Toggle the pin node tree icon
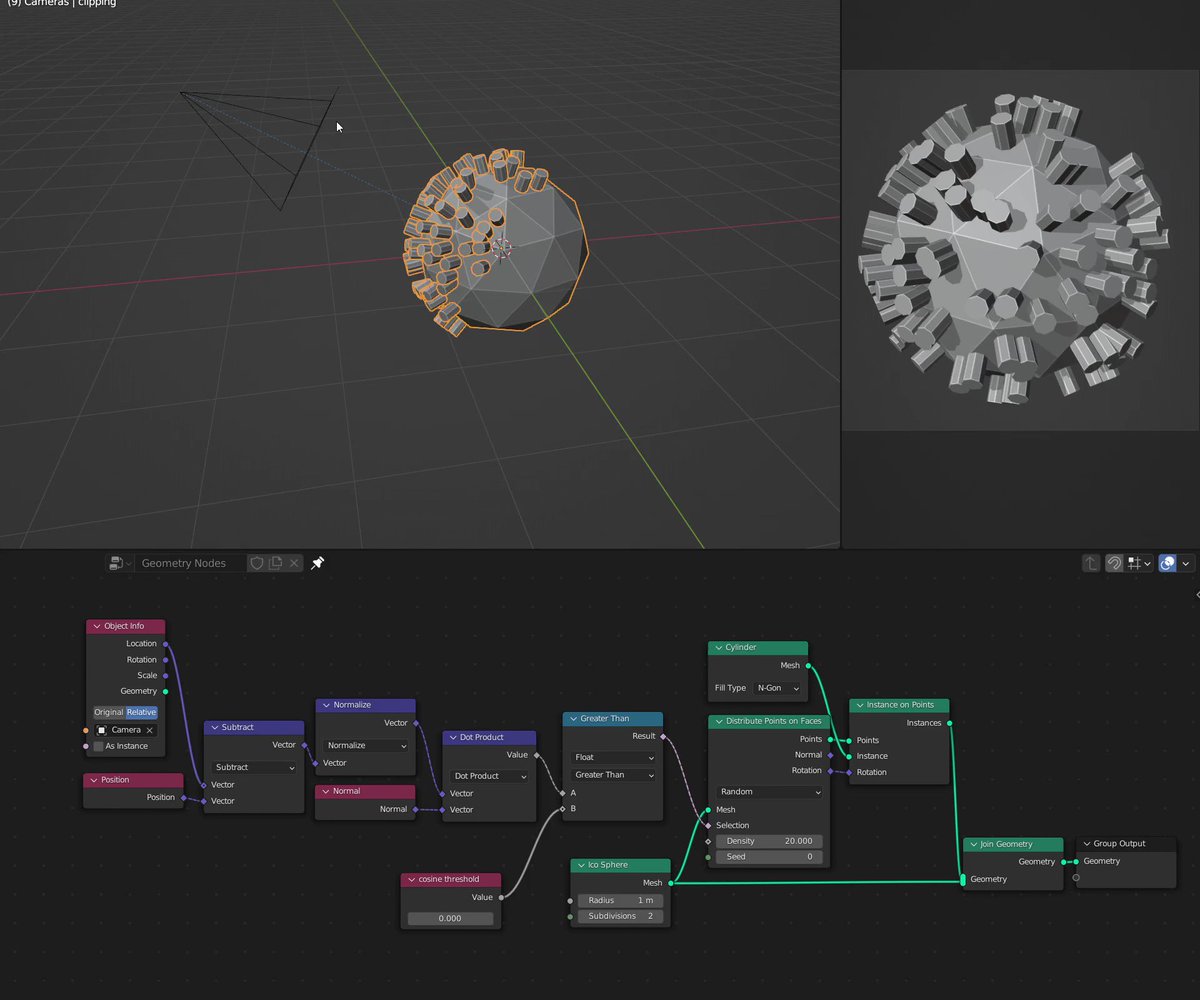 click(x=318, y=563)
